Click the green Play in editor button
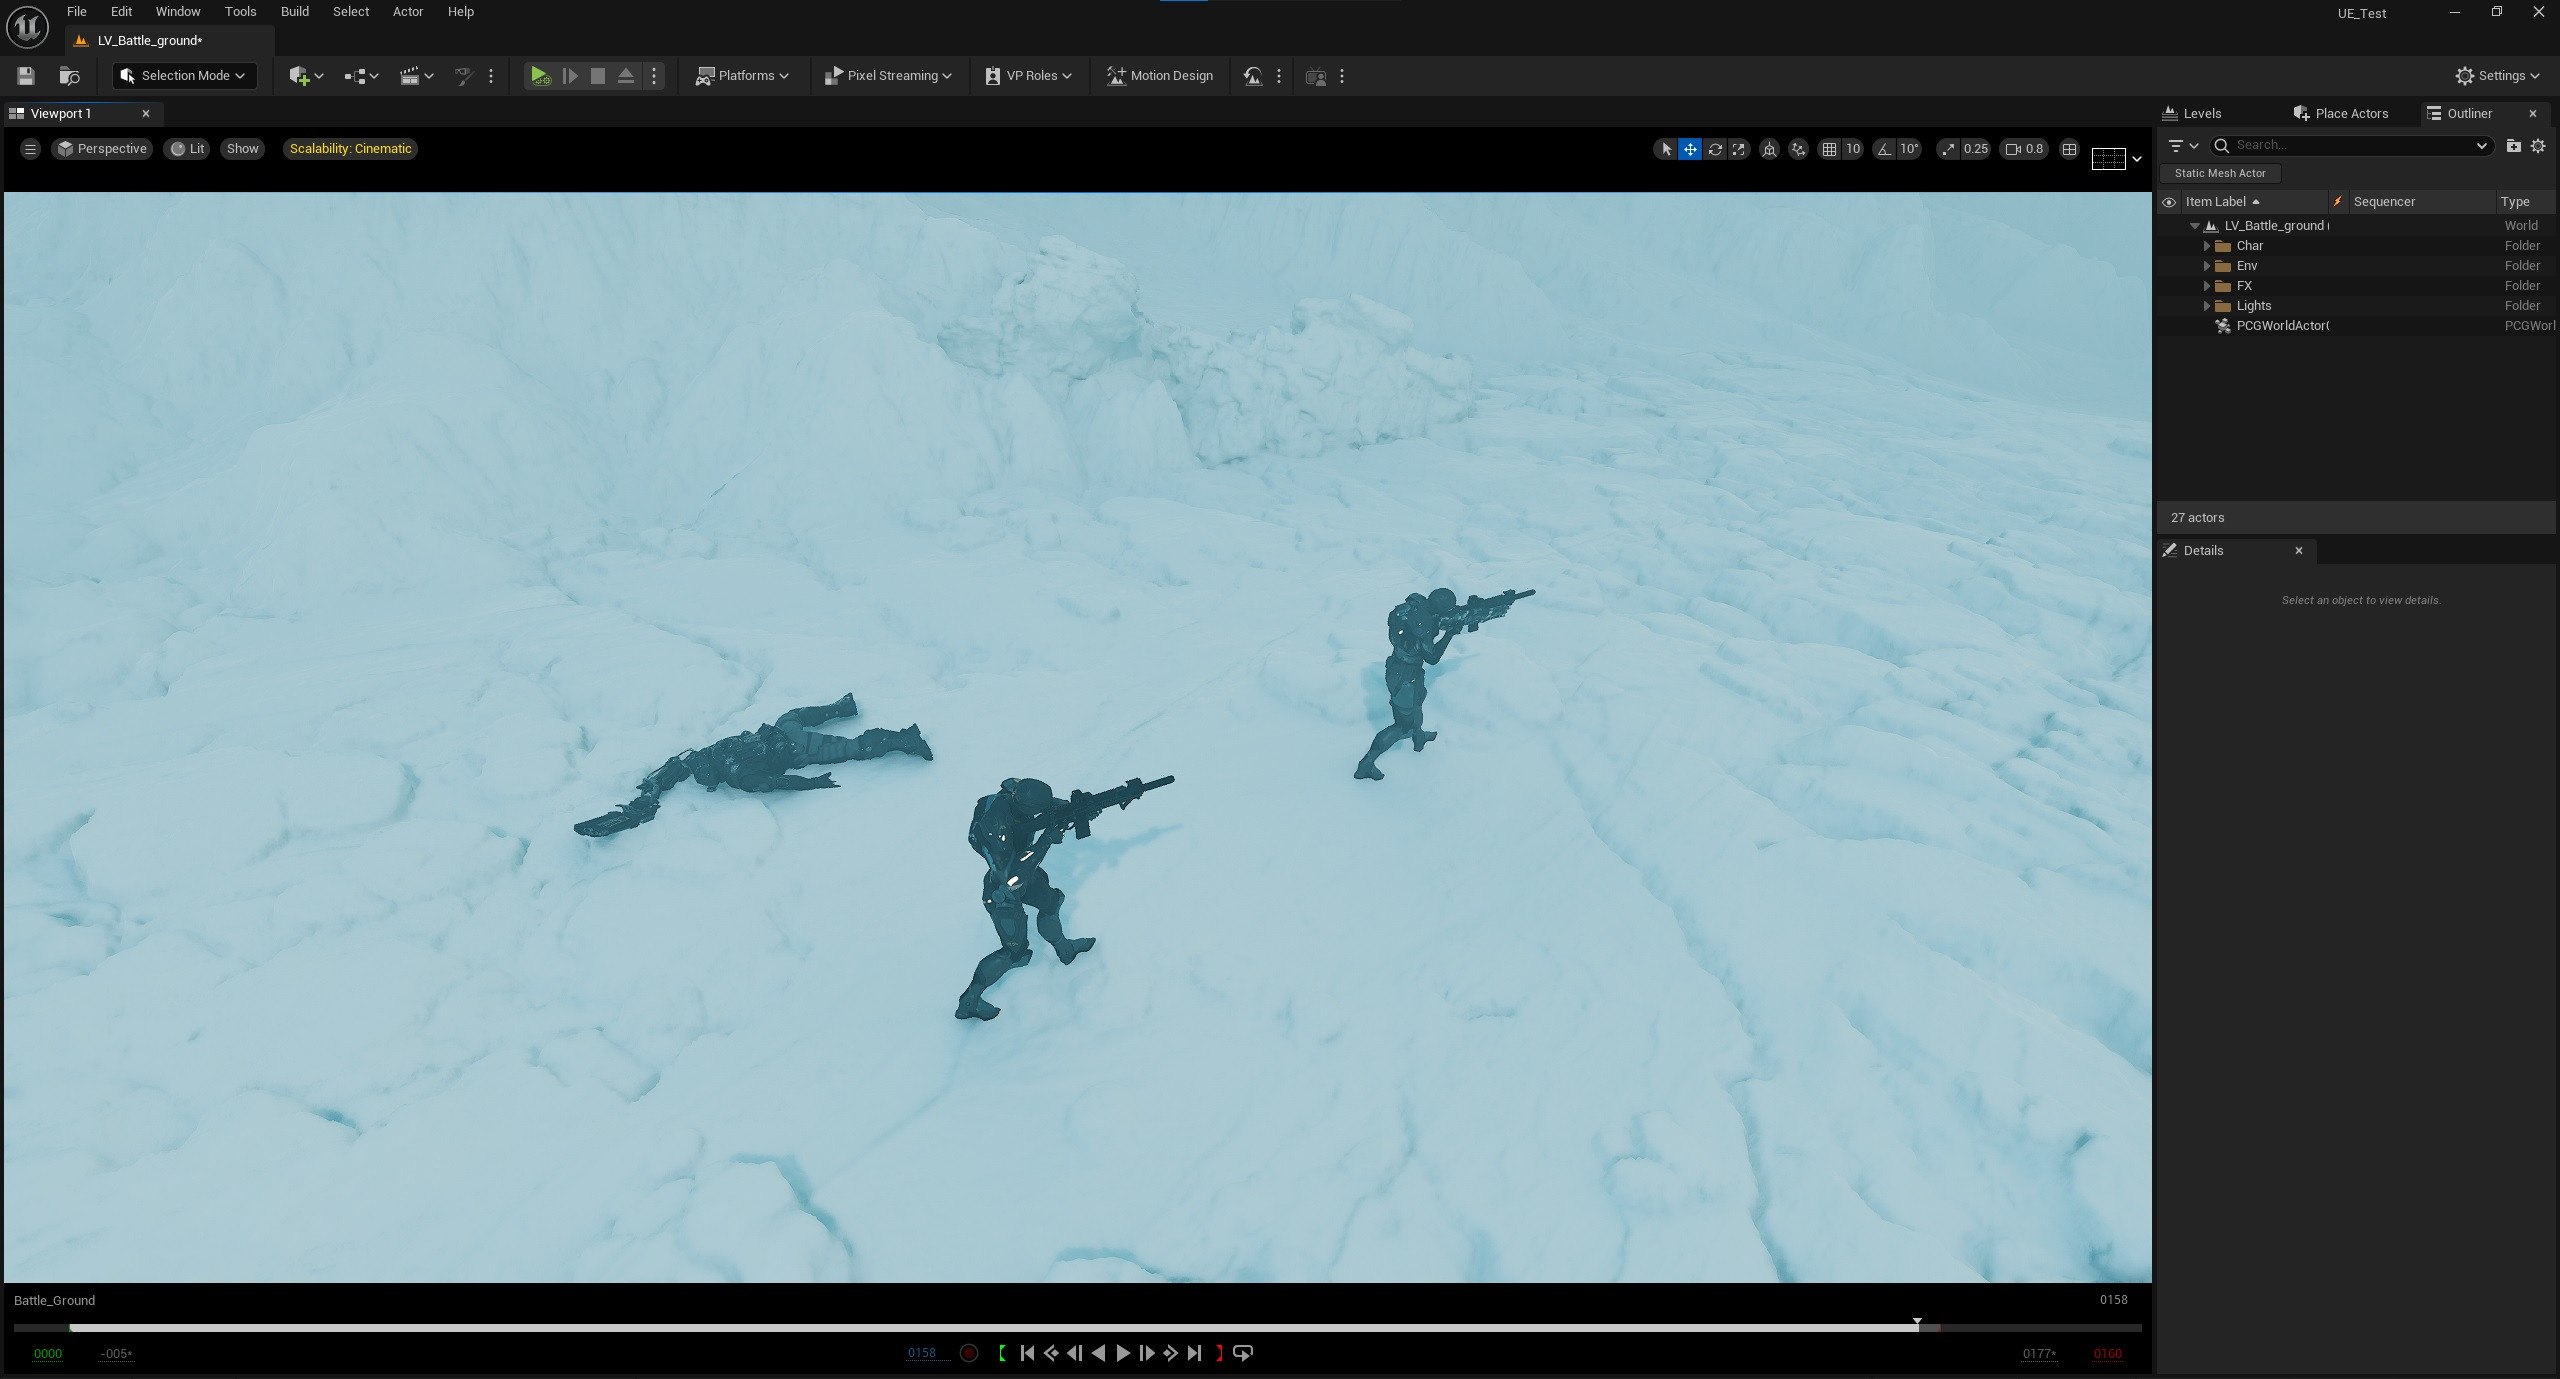The height and width of the screenshot is (1379, 2560). tap(540, 76)
